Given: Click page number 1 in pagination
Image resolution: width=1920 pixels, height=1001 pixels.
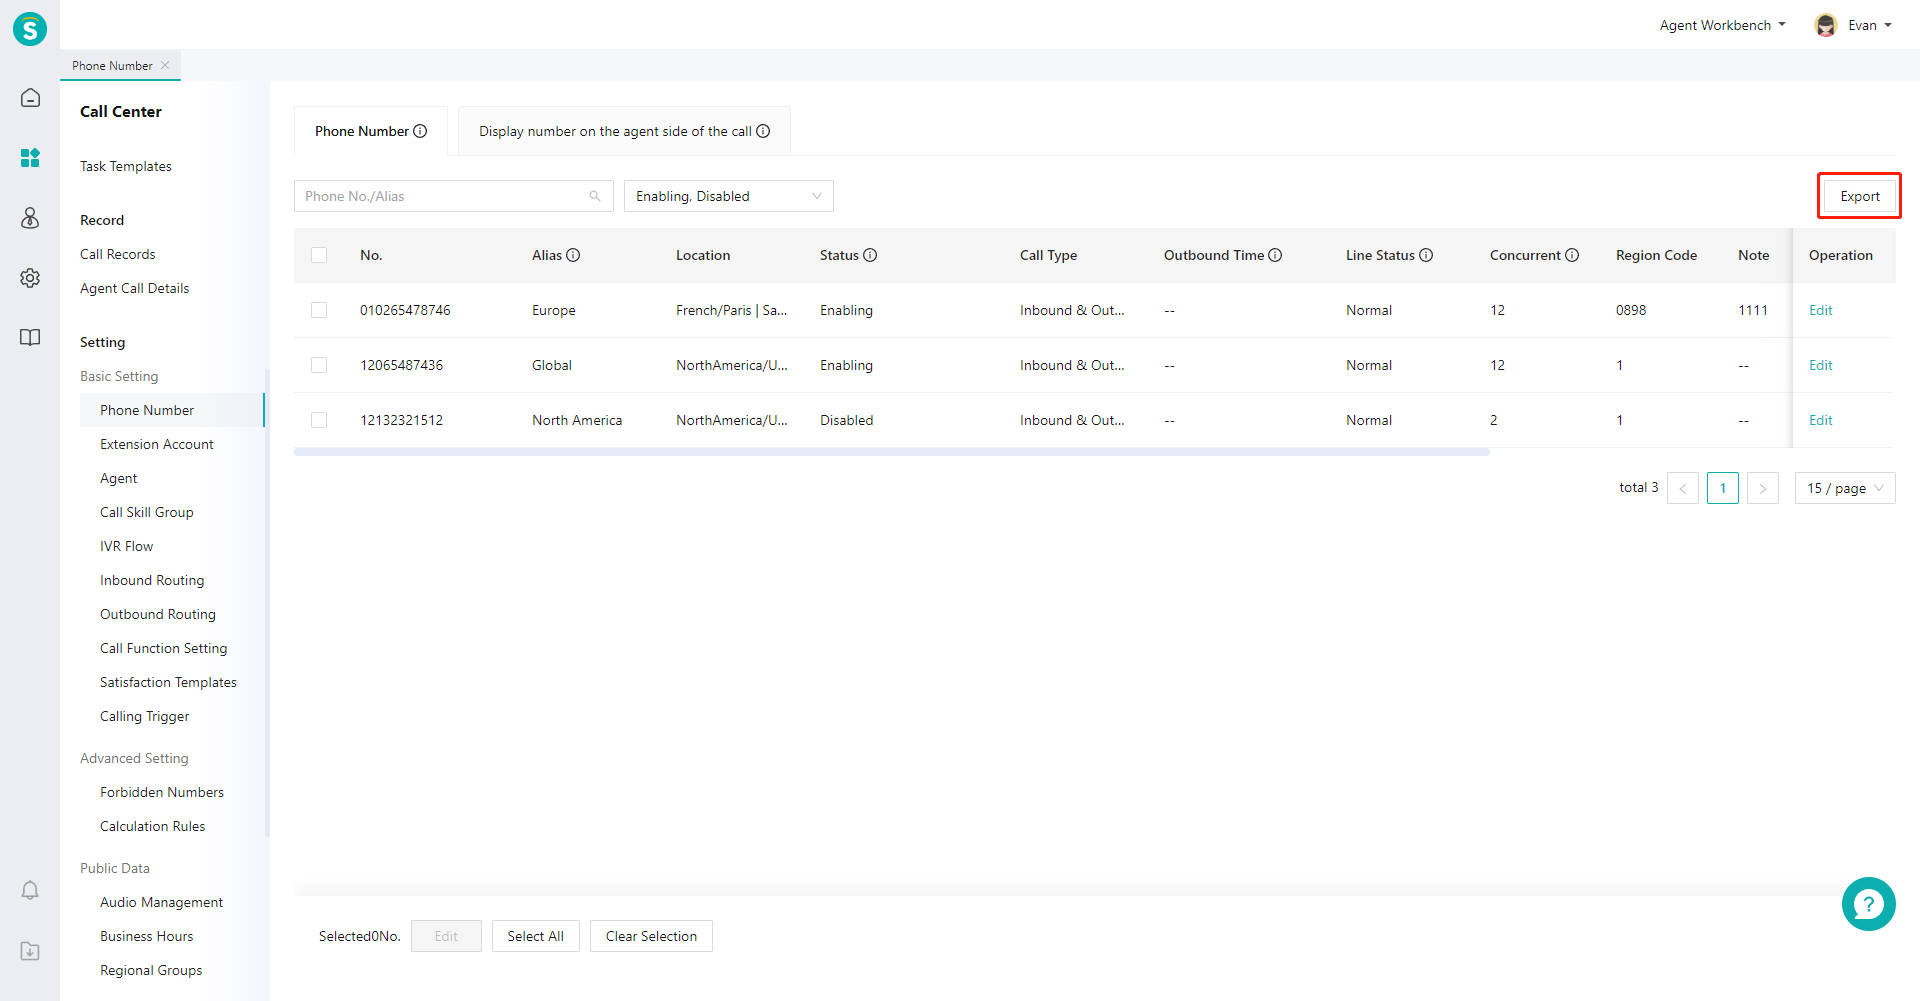Looking at the screenshot, I should [x=1723, y=488].
